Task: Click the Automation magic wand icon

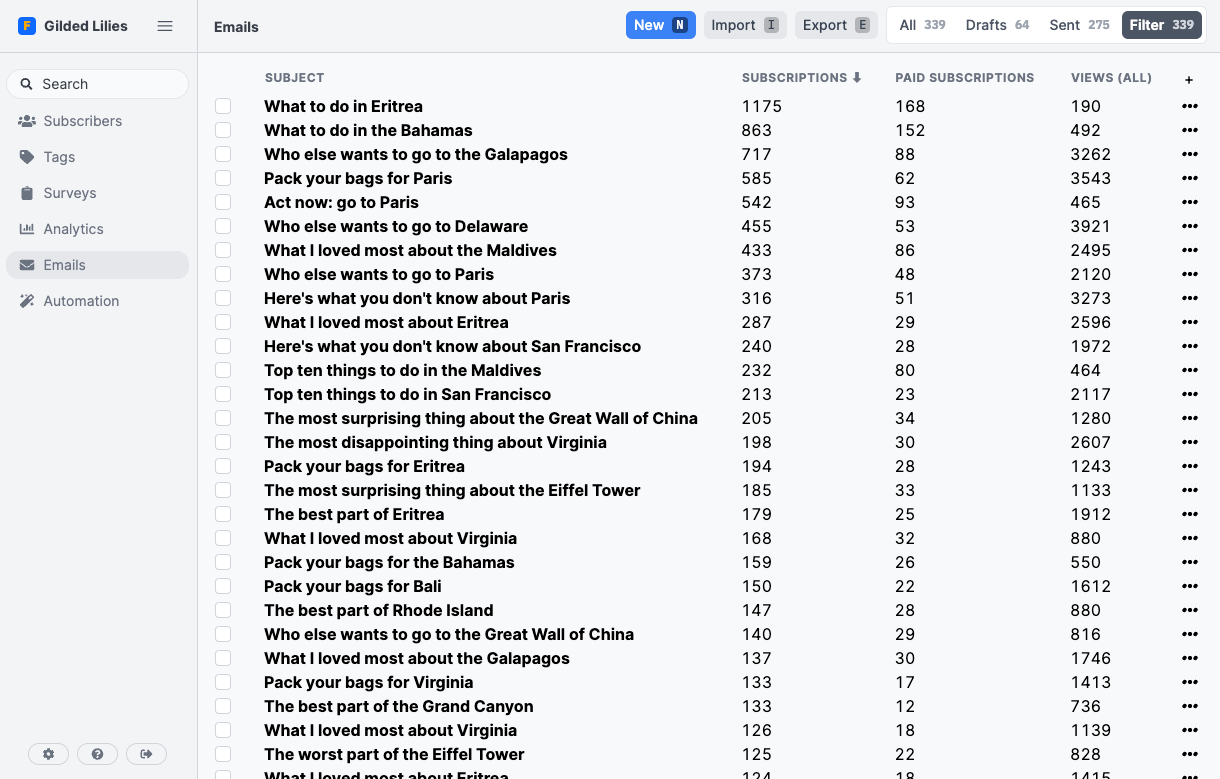Action: [x=27, y=301]
